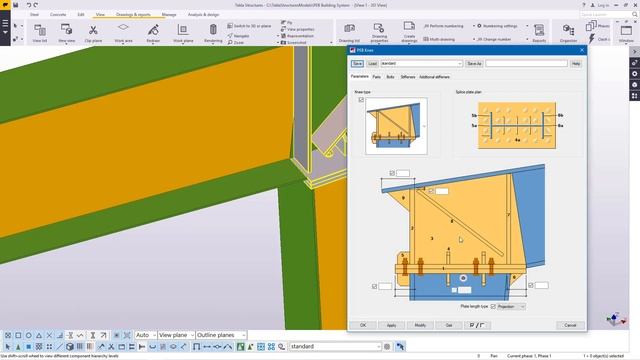Open Drawing properties in the ribbon

[x=379, y=33]
